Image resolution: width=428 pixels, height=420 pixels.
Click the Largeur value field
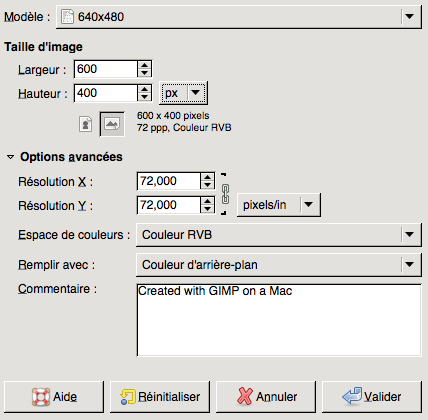click(106, 69)
